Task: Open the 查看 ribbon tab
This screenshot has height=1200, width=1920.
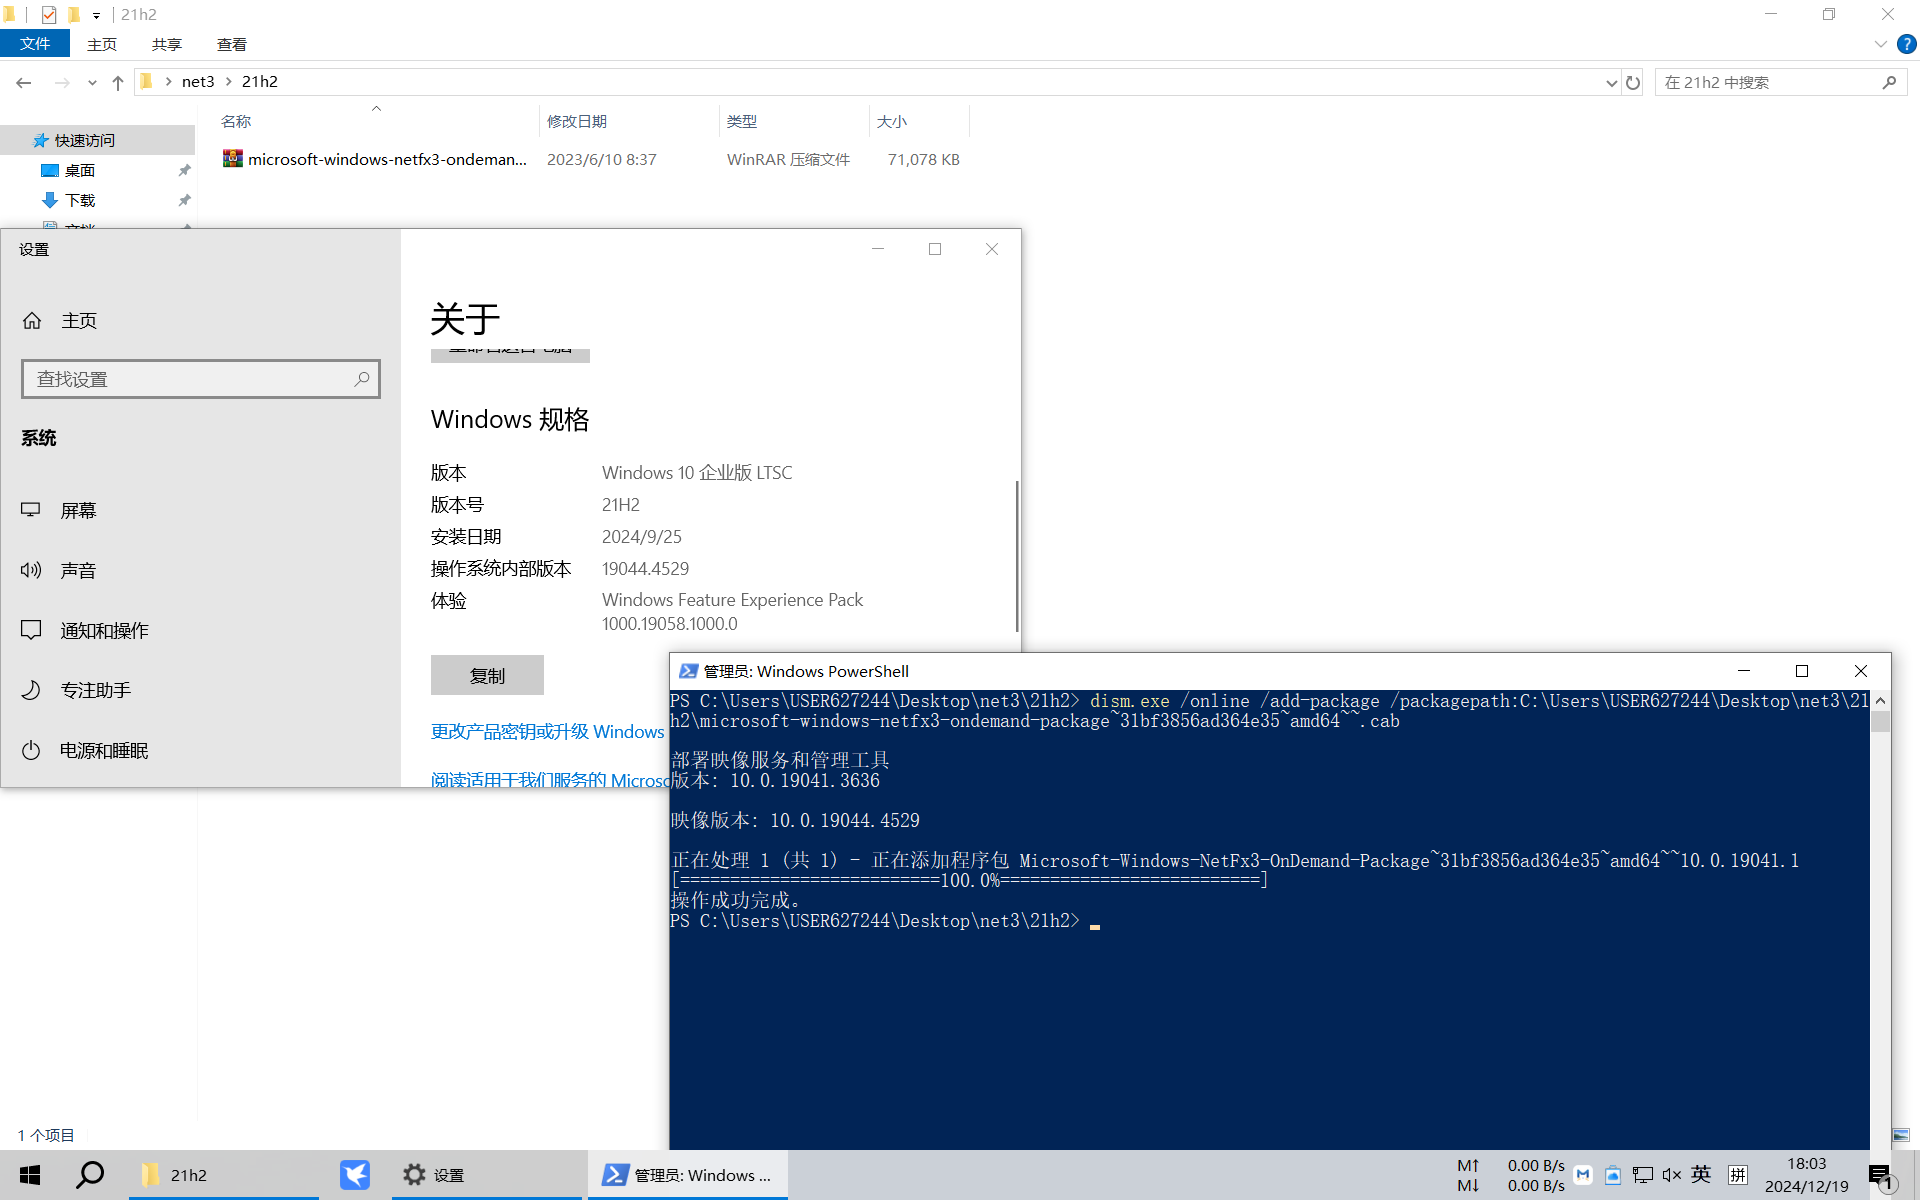Action: click(x=232, y=44)
